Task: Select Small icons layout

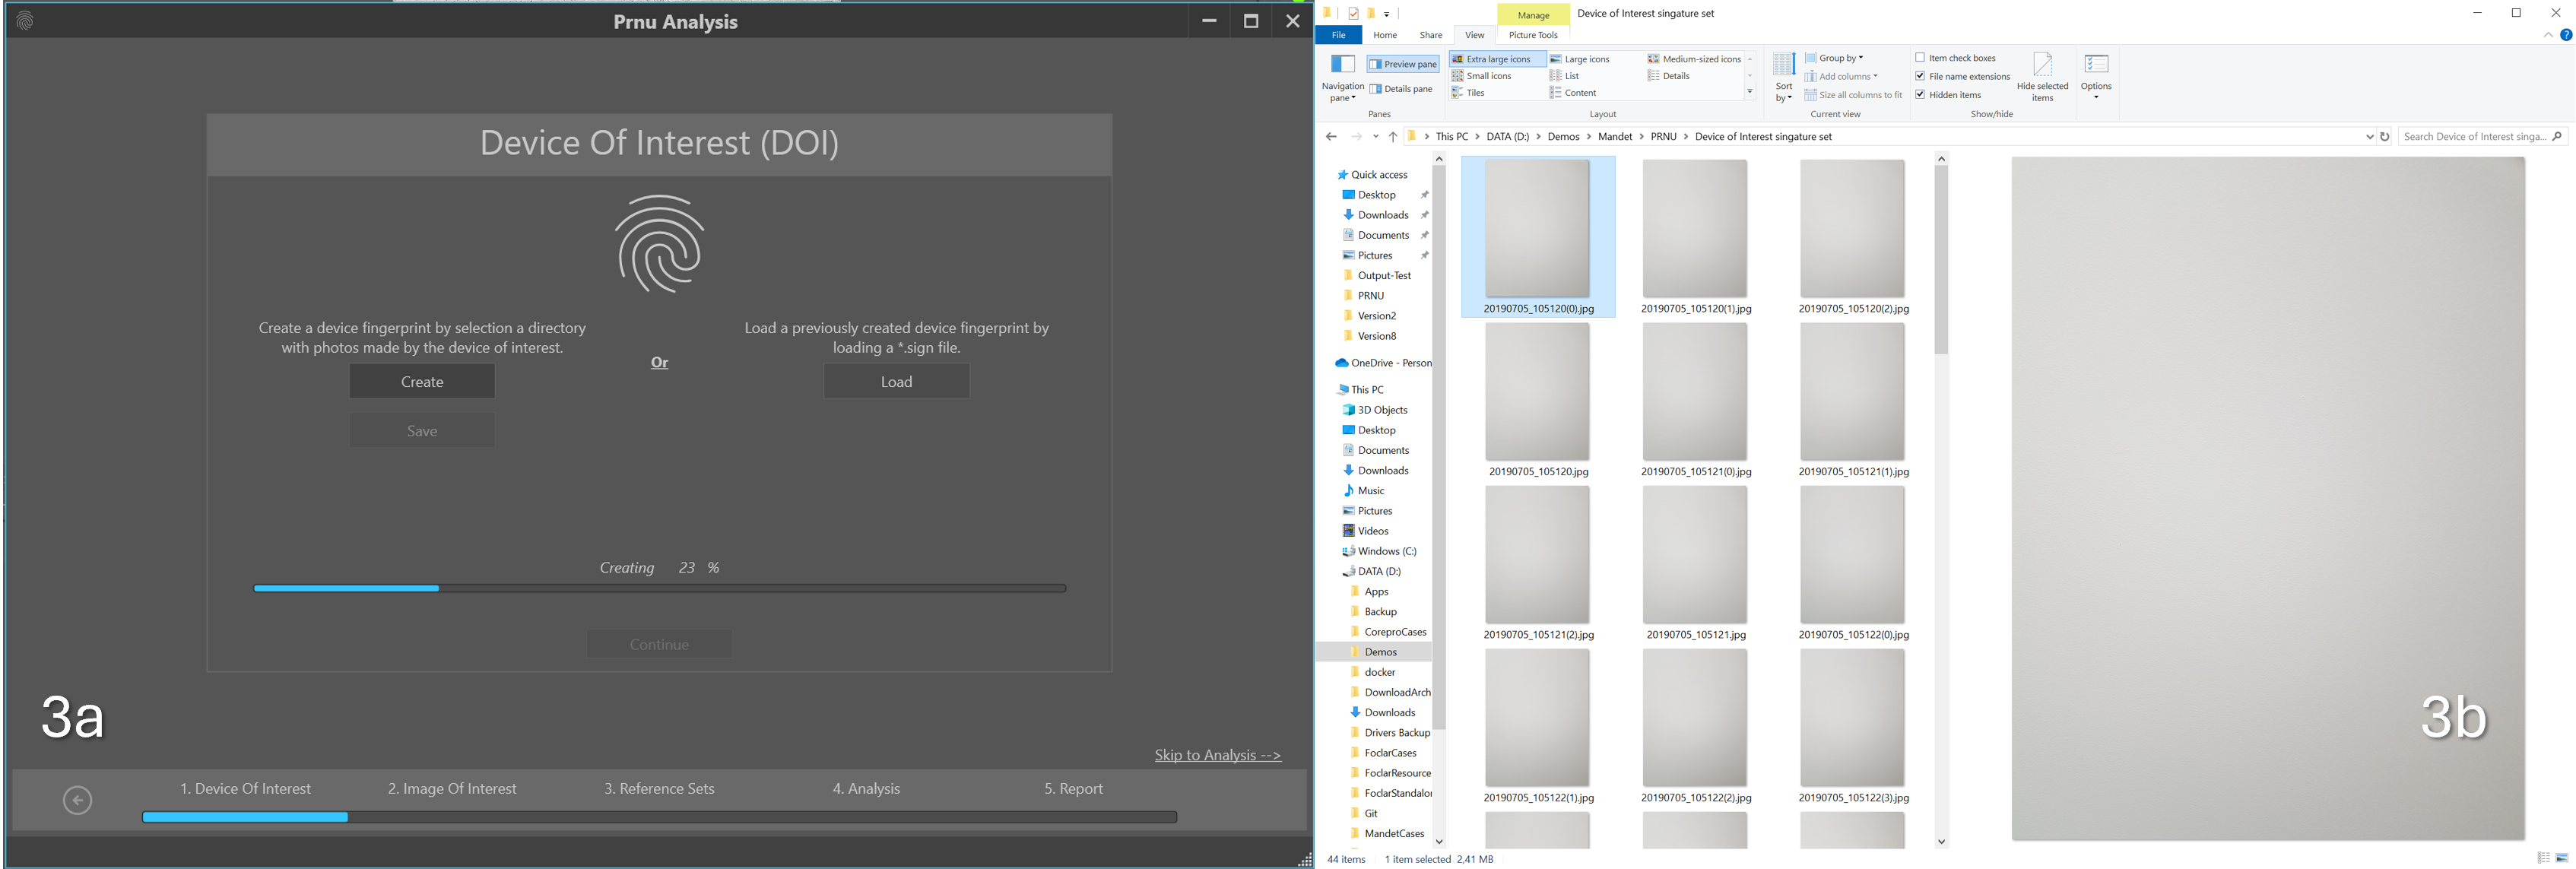Action: [x=1482, y=76]
